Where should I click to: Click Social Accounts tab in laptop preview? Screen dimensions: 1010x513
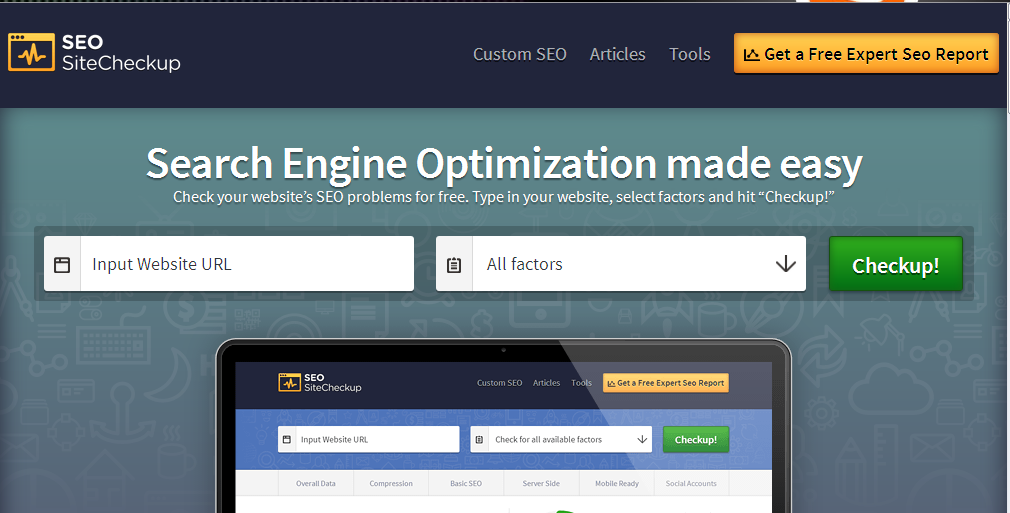(691, 483)
